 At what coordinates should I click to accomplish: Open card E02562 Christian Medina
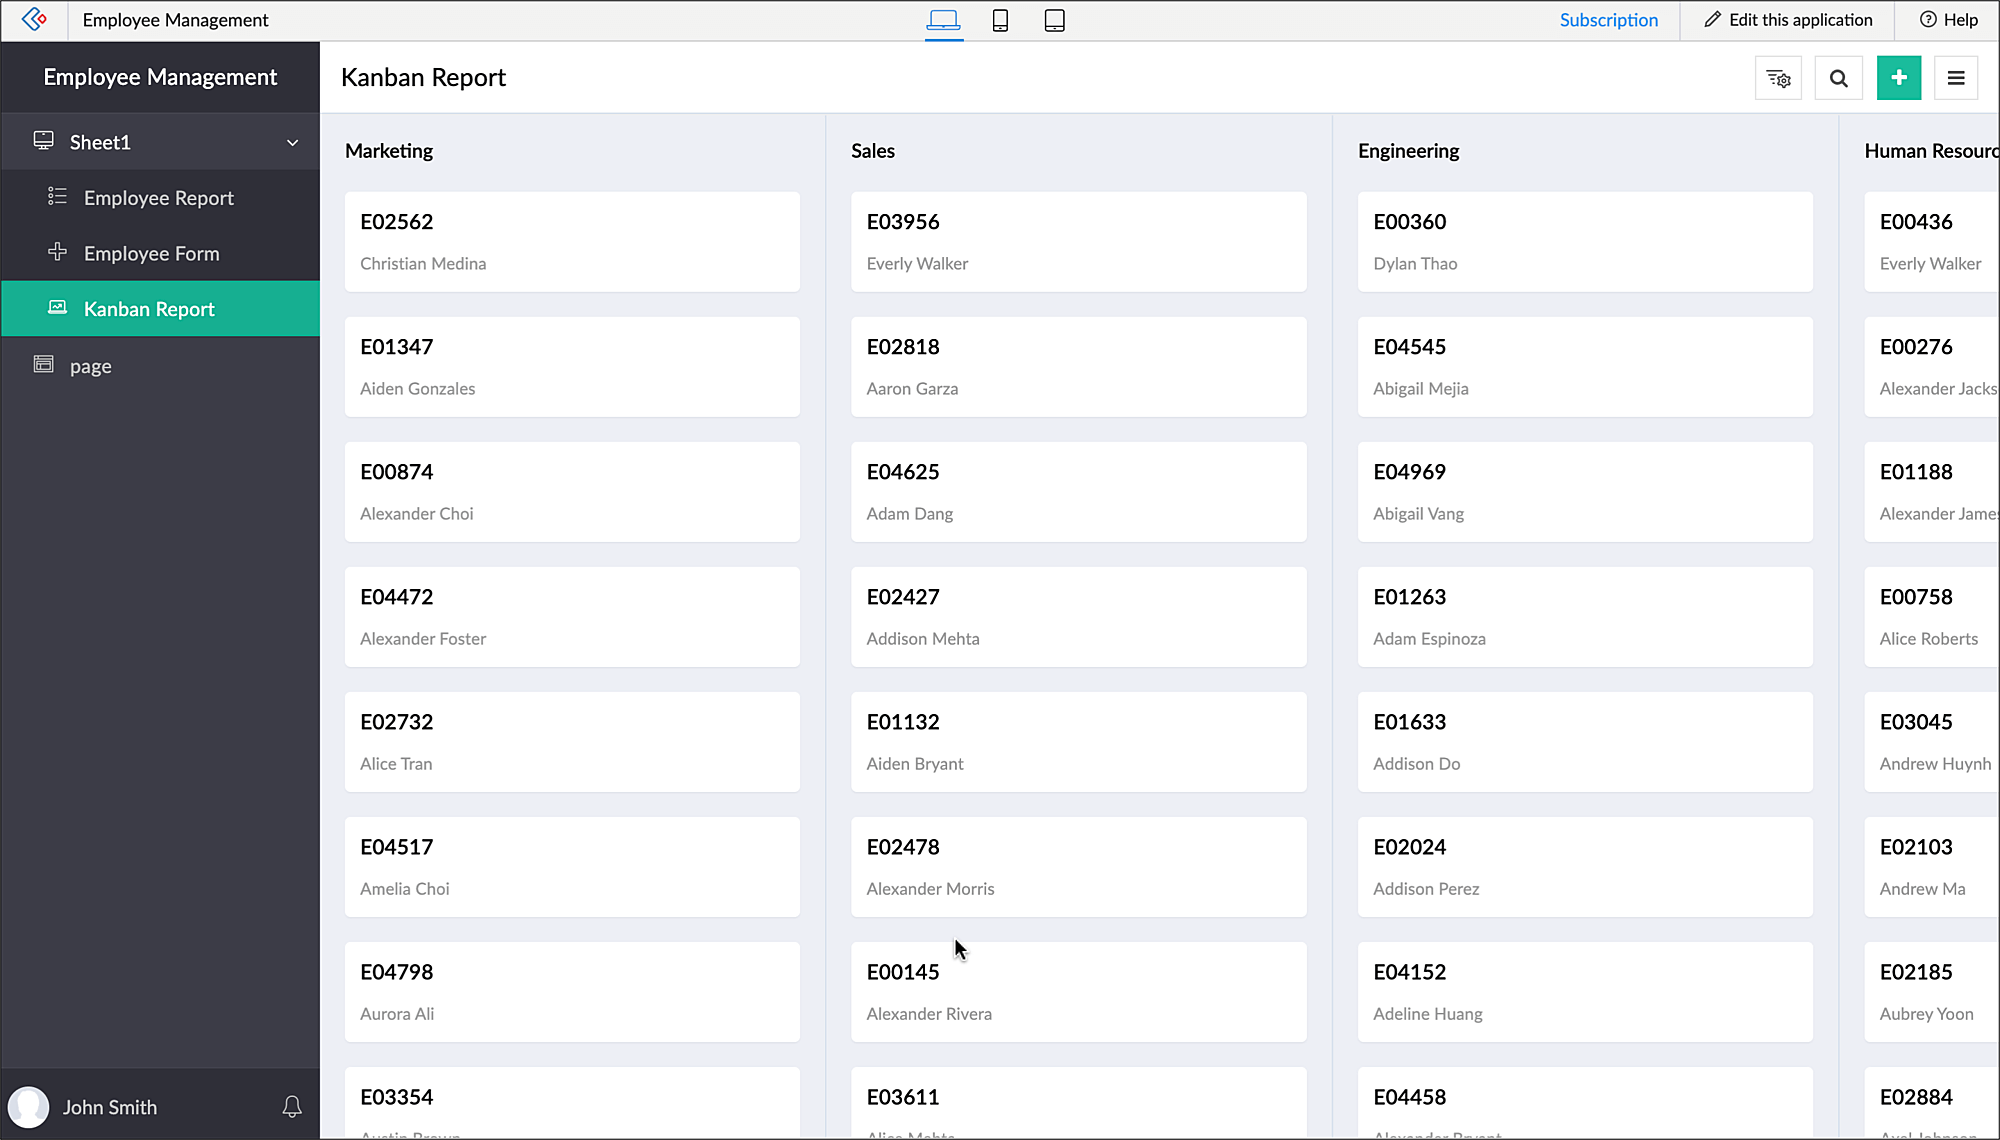pyautogui.click(x=572, y=242)
